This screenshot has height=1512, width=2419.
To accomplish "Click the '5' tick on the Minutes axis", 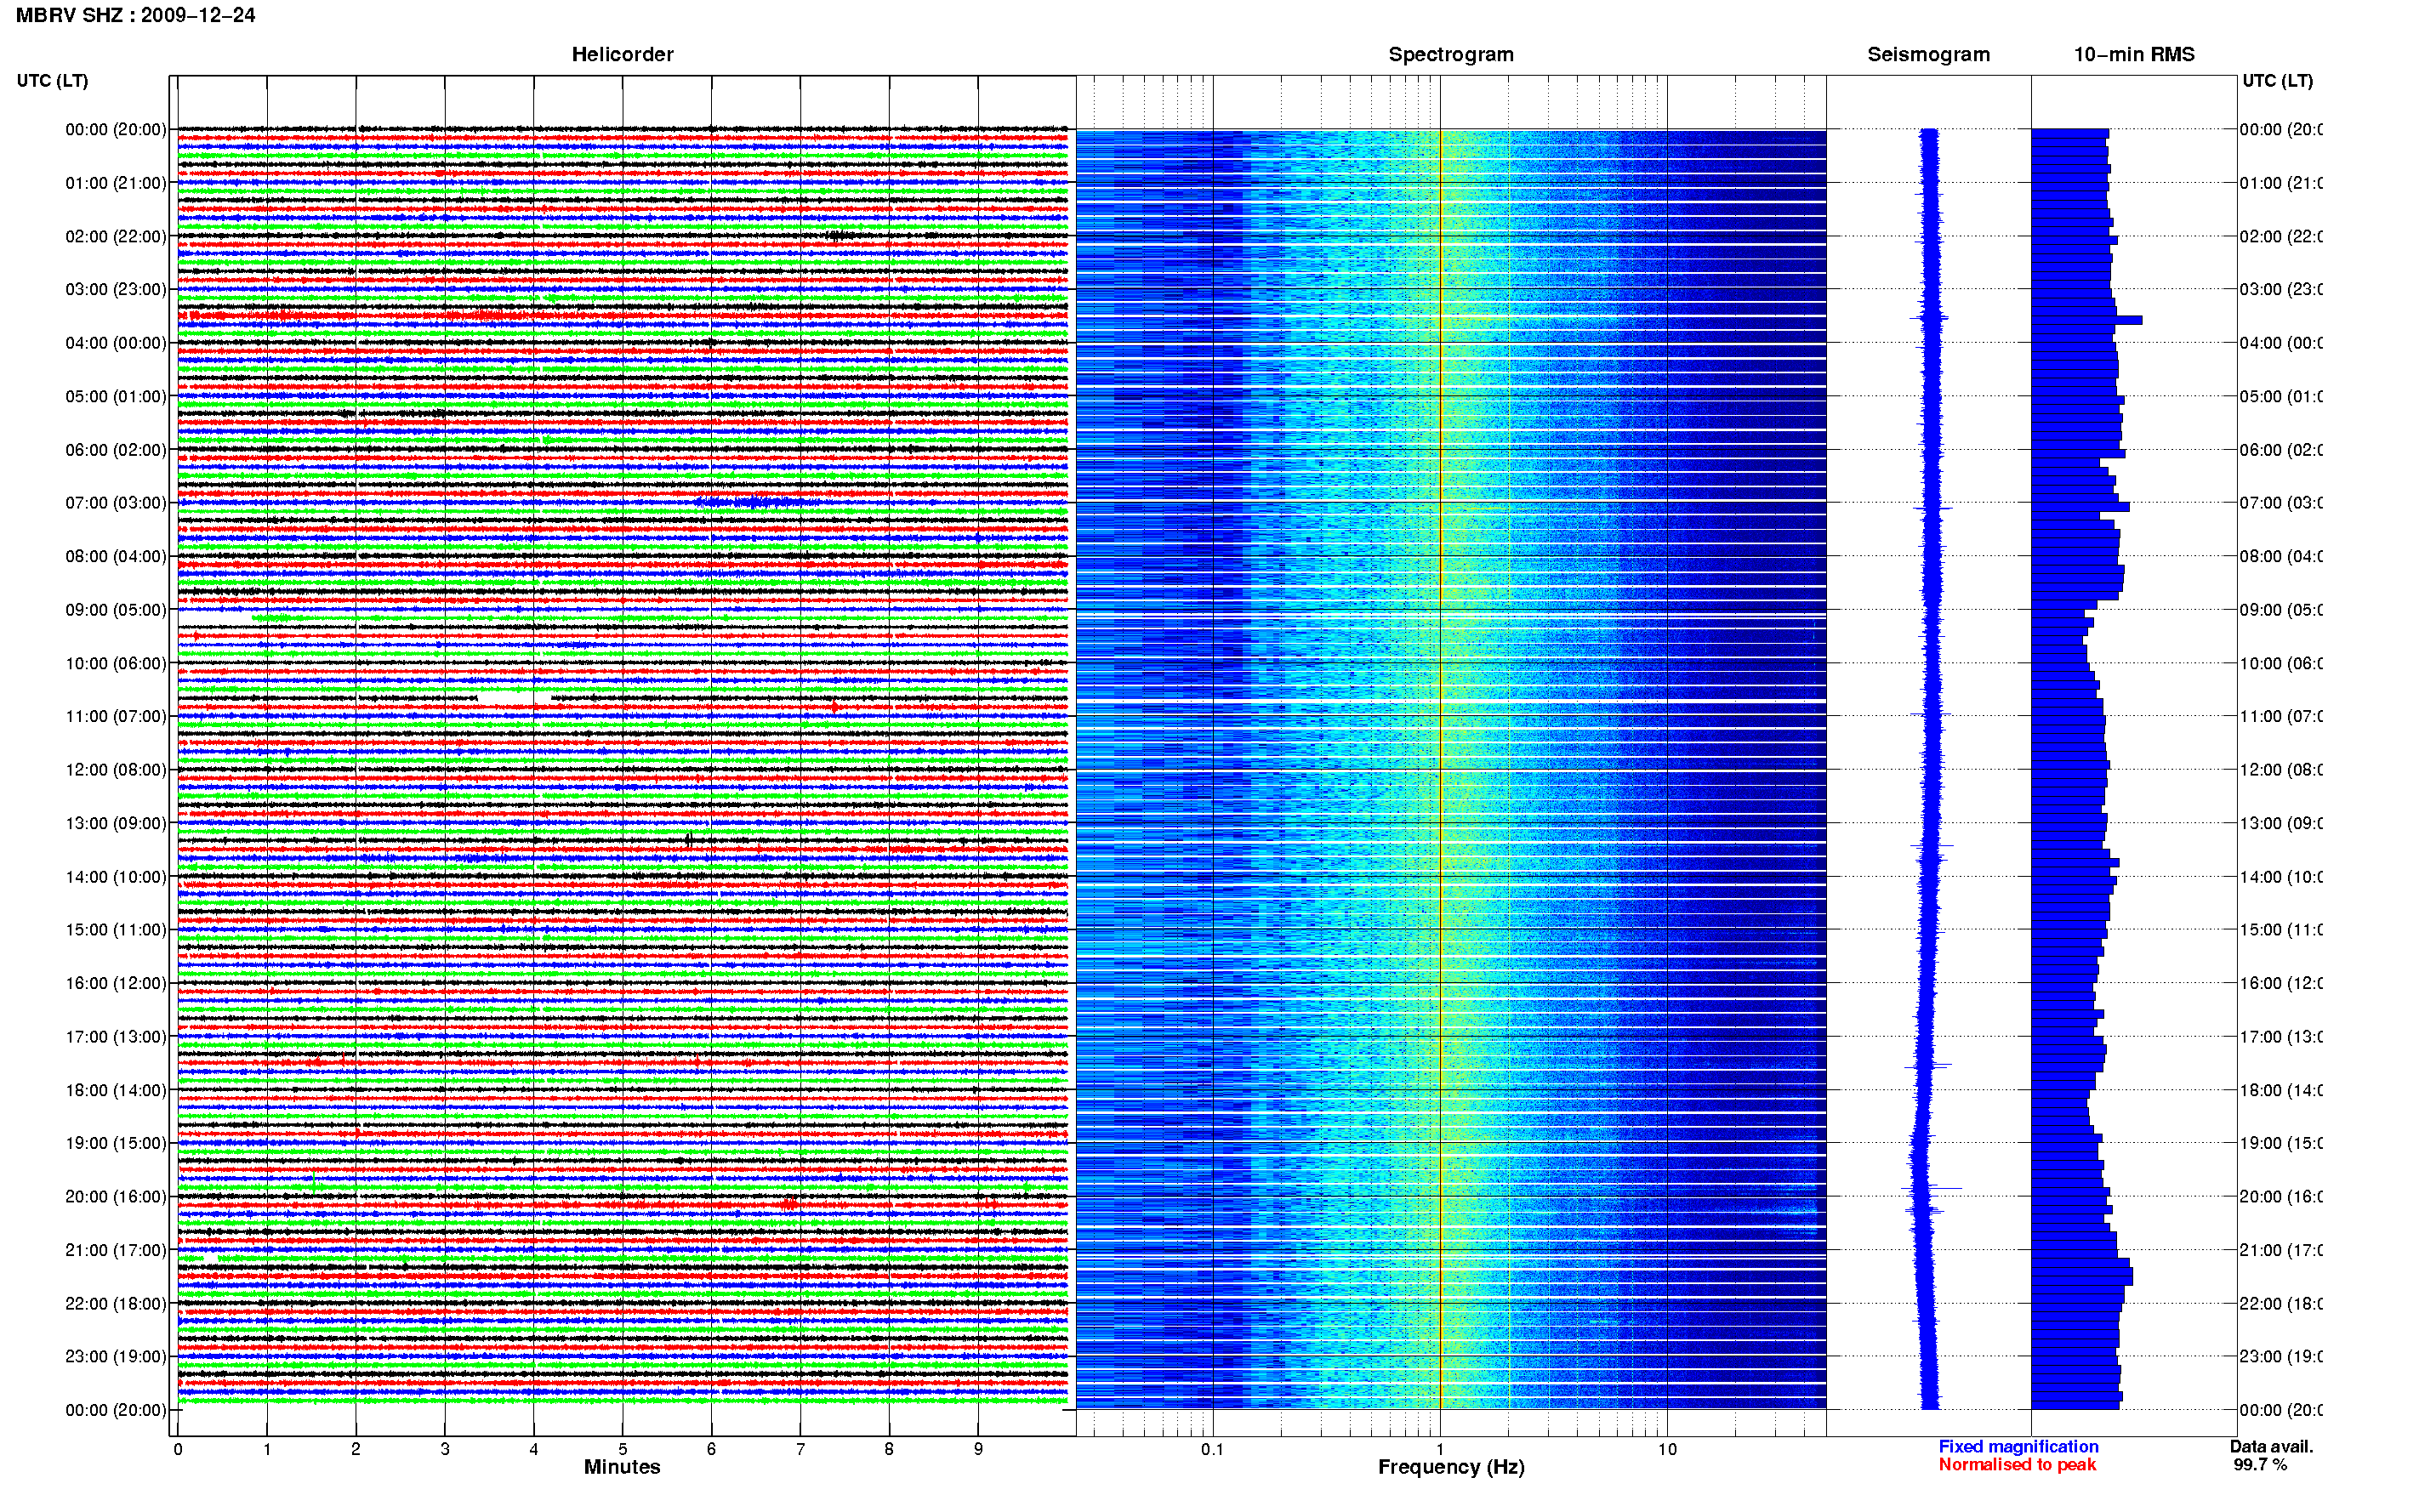I will click(623, 1448).
